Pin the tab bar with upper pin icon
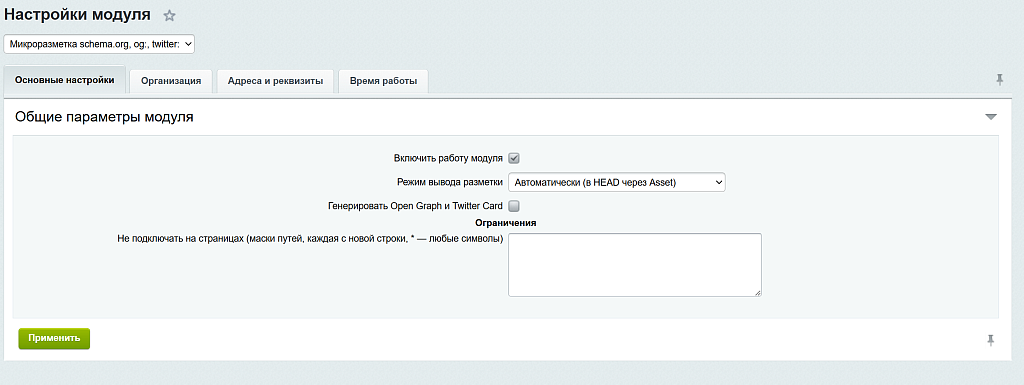Image resolution: width=1024 pixels, height=385 pixels. coord(999,80)
